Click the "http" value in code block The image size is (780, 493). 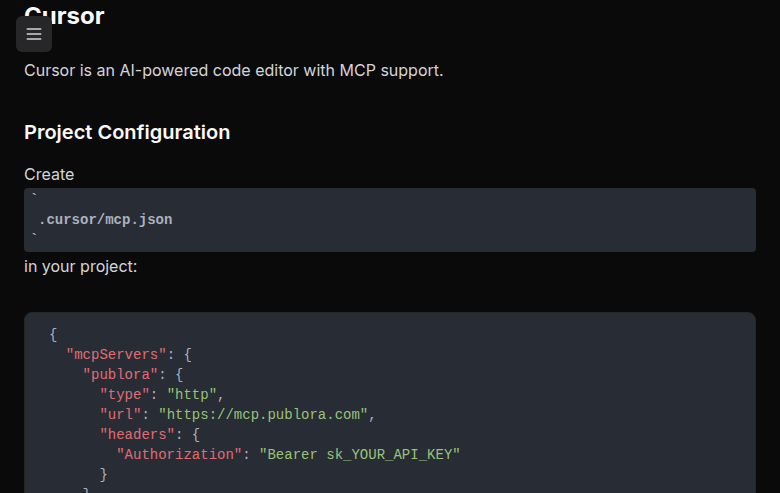coord(192,394)
